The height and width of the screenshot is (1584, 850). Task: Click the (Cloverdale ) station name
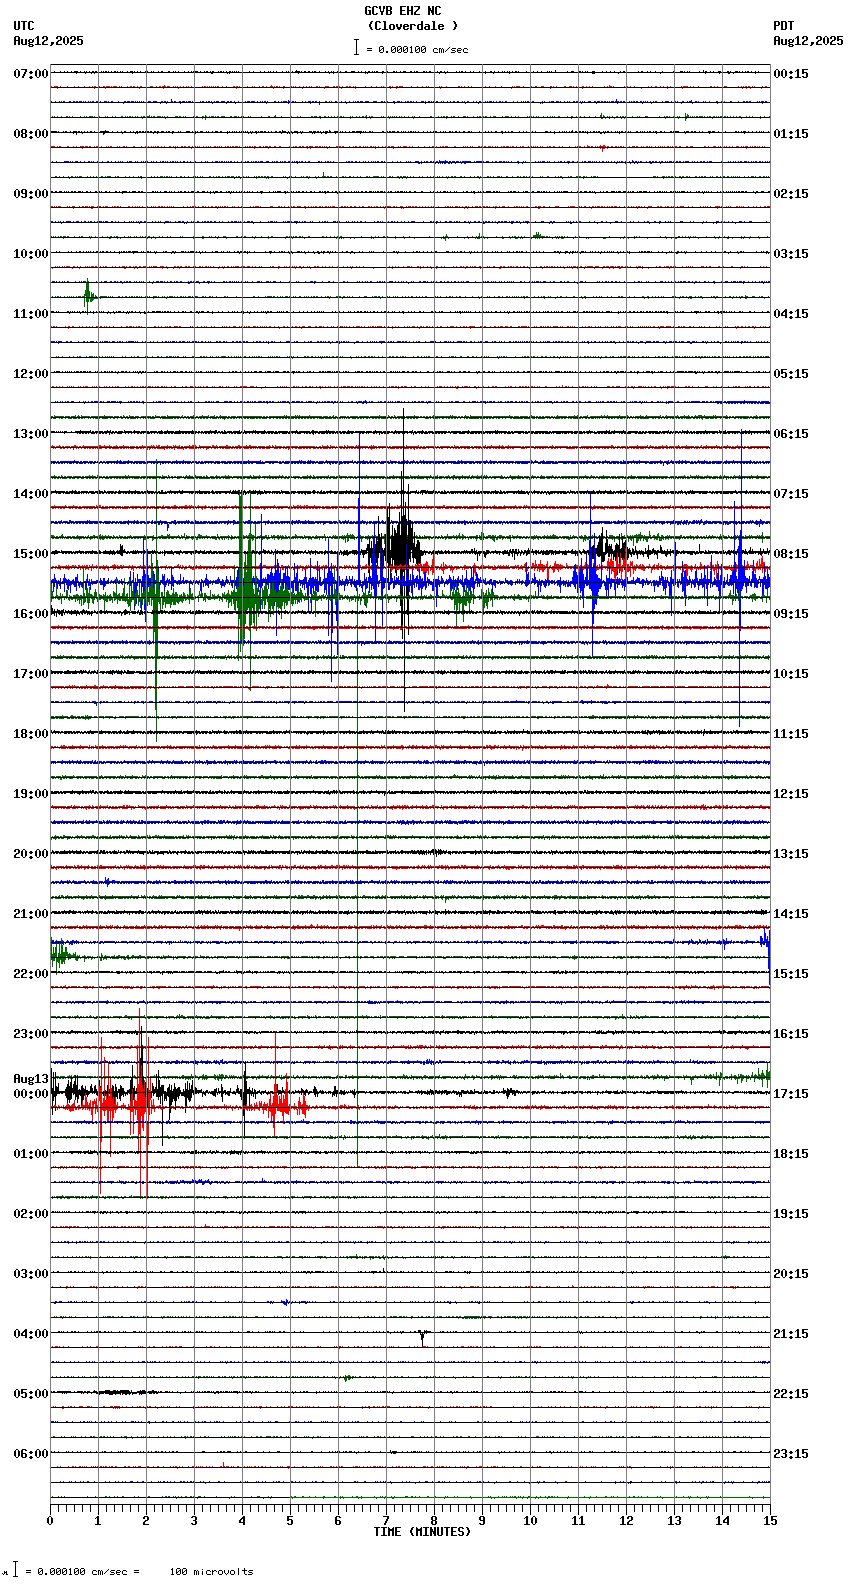412,26
